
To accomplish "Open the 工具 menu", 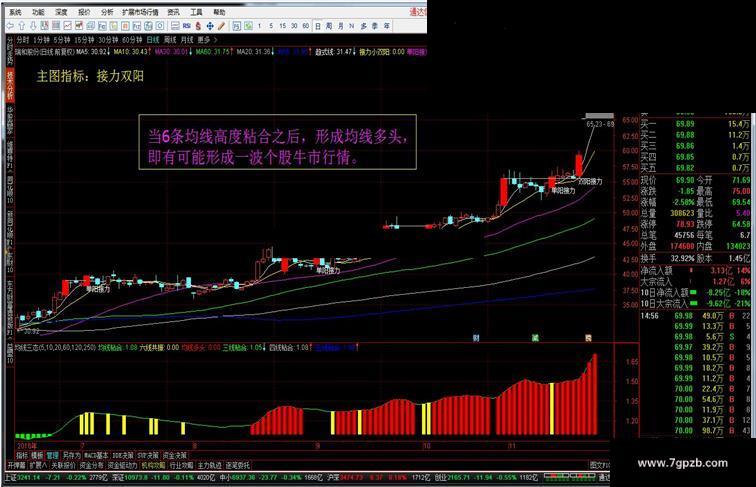I will click(196, 13).
